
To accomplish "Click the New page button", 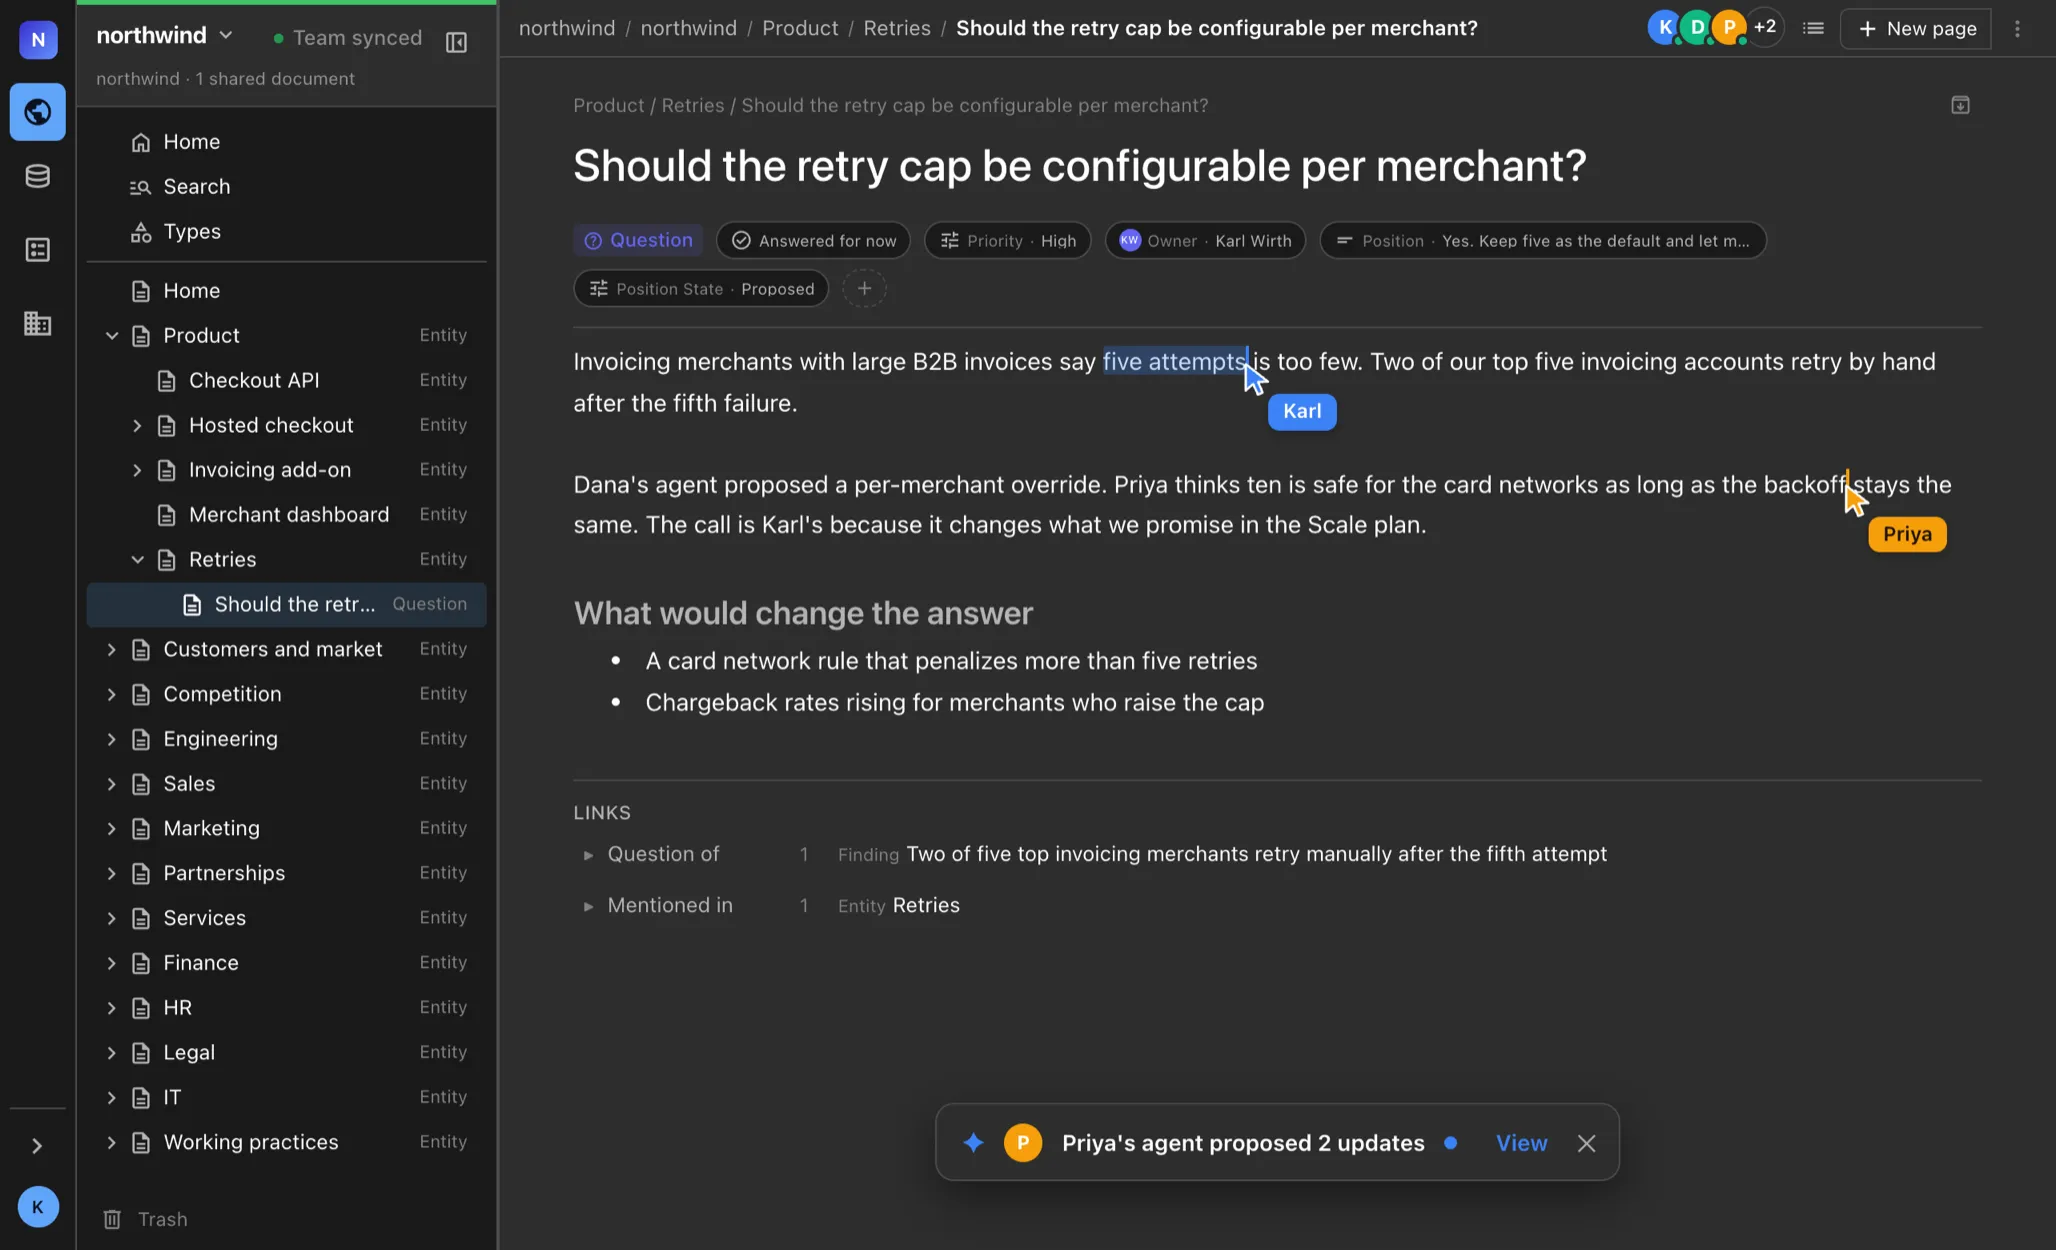I will coord(1916,29).
